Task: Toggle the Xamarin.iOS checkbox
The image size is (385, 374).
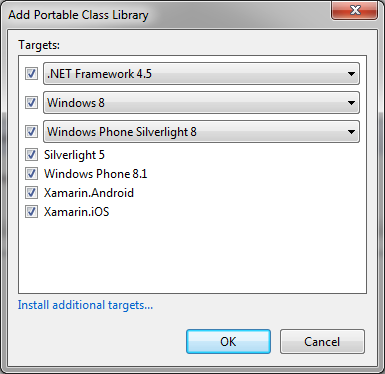Action: [31, 212]
